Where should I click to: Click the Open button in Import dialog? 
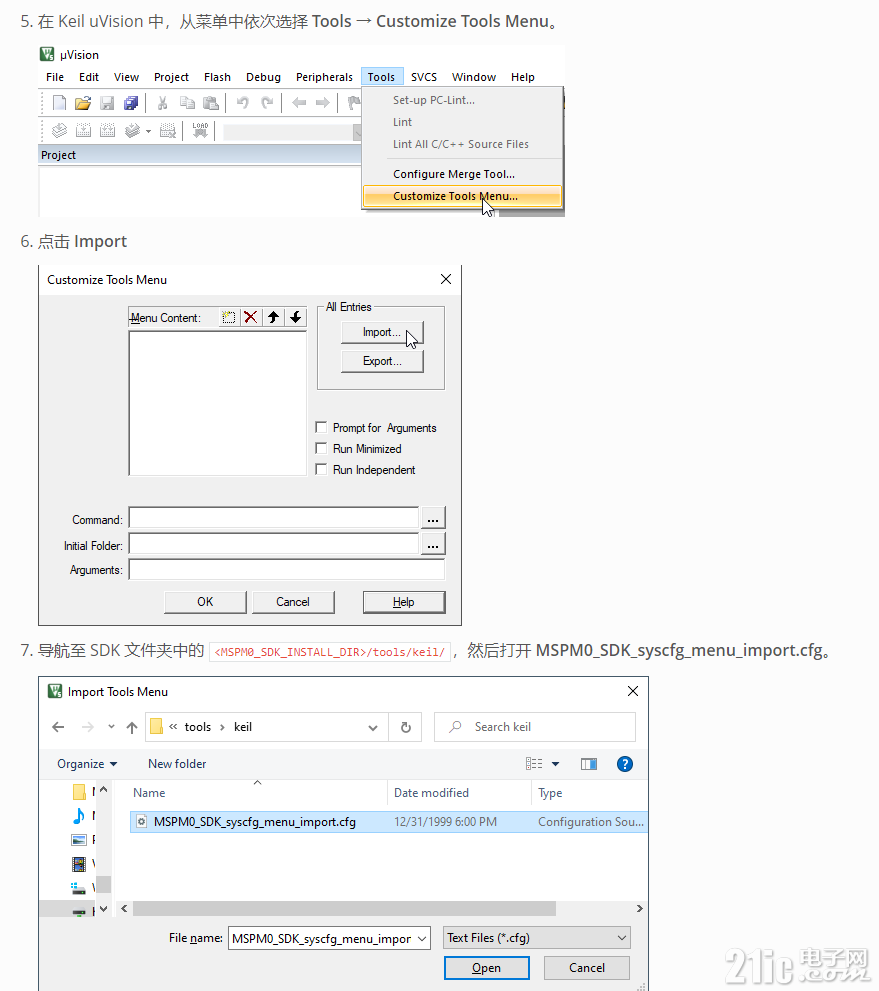point(487,968)
